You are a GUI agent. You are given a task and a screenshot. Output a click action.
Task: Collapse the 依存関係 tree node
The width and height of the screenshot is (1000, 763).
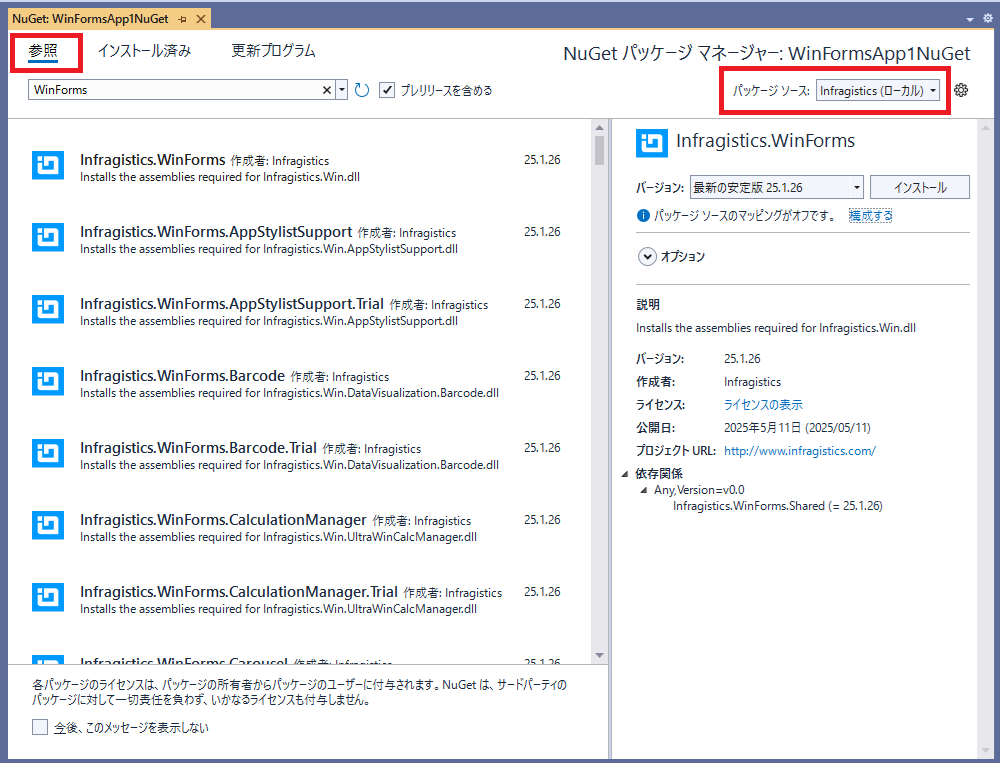pyautogui.click(x=624, y=473)
